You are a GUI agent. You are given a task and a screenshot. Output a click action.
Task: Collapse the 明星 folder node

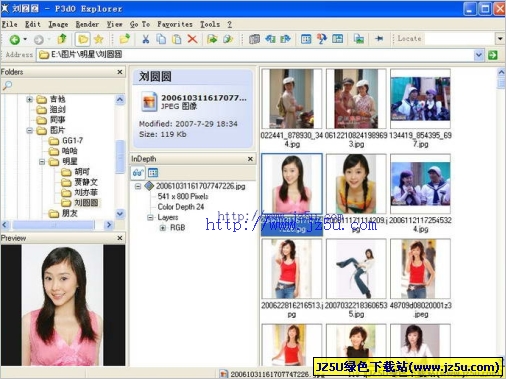(x=42, y=162)
